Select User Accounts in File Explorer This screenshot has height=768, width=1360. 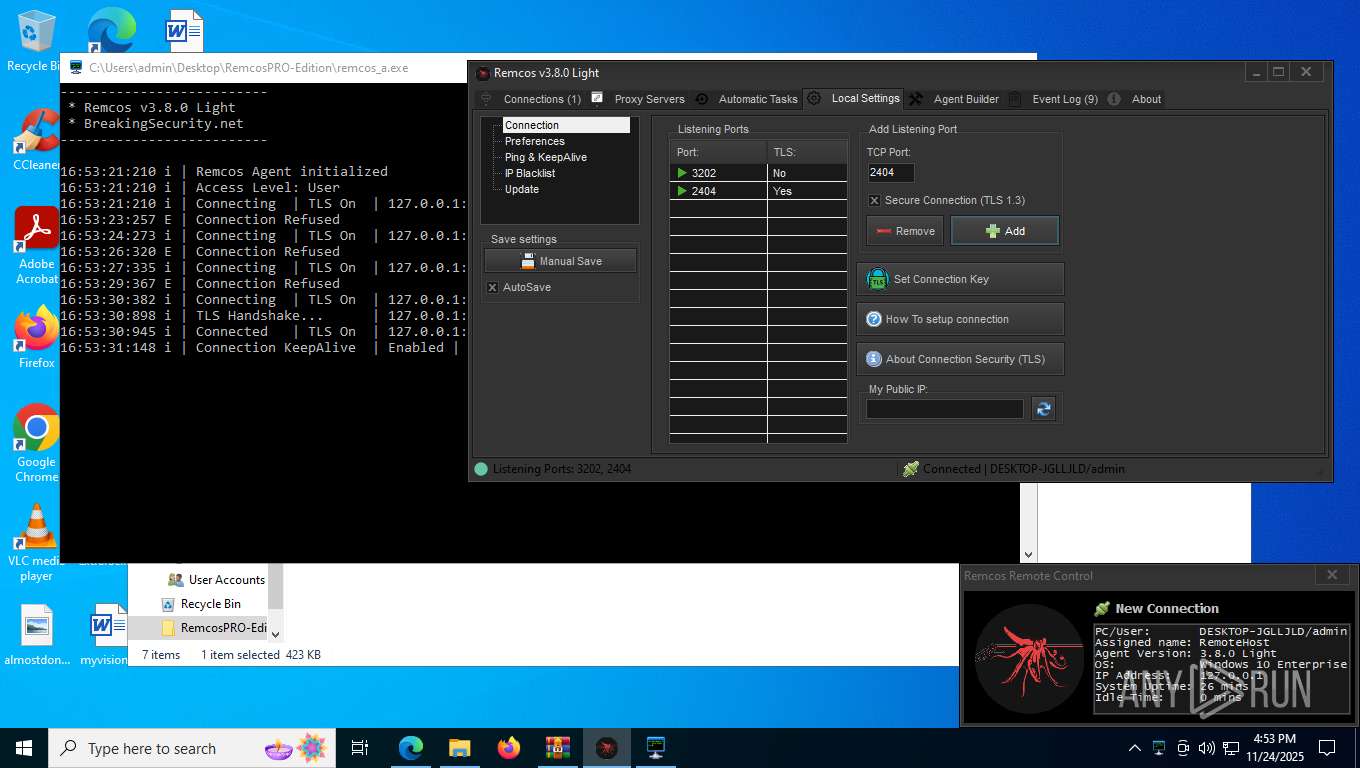tap(216, 580)
